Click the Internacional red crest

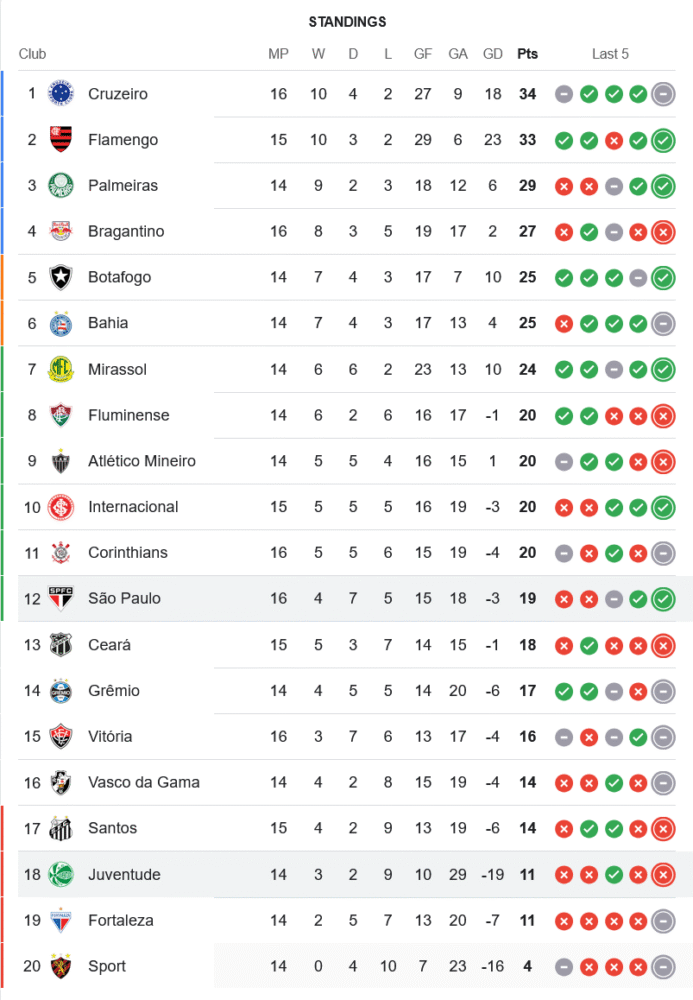[61, 507]
